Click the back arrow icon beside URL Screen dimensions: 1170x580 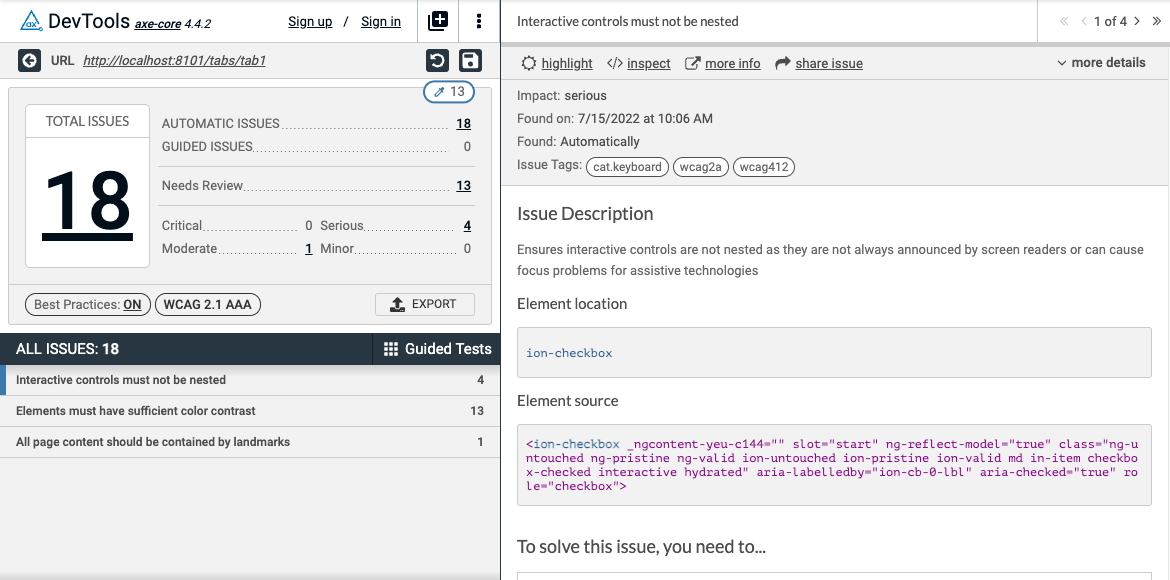[x=29, y=61]
